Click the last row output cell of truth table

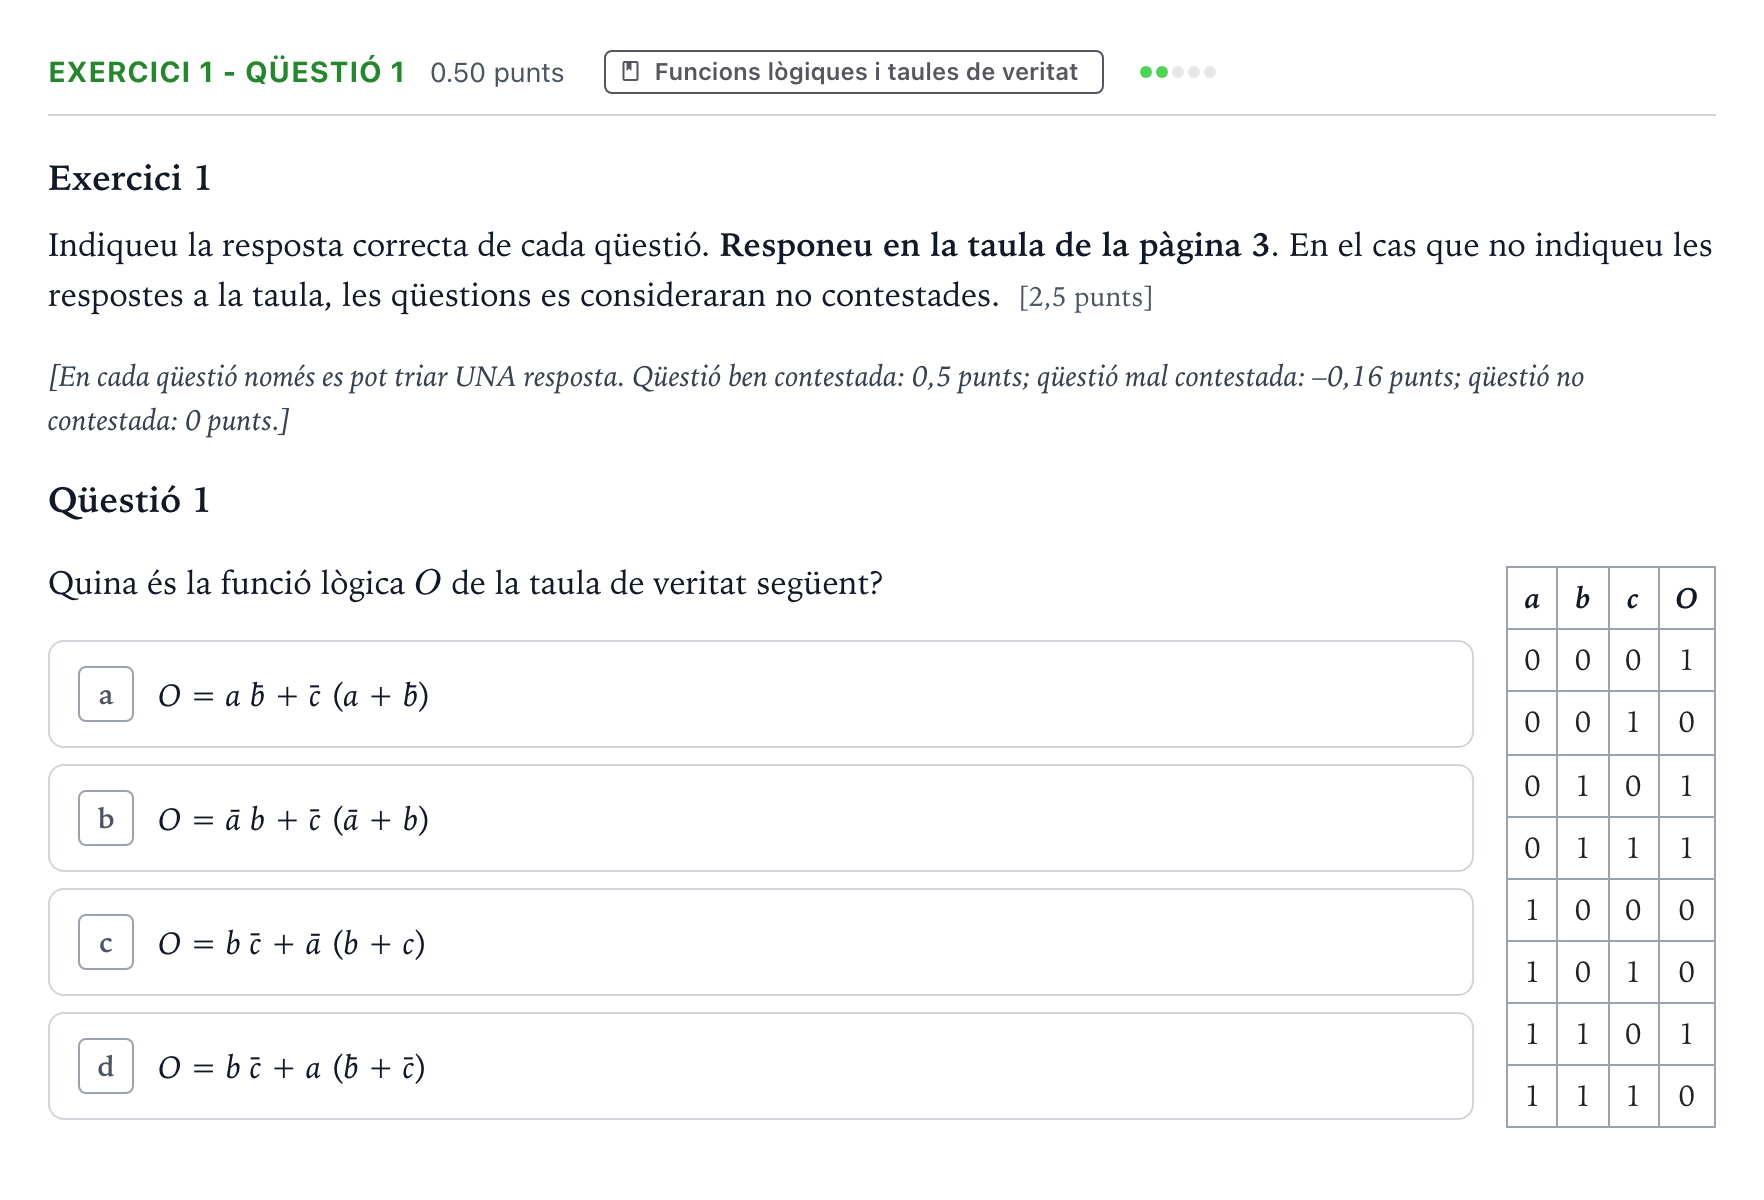(x=1687, y=1096)
